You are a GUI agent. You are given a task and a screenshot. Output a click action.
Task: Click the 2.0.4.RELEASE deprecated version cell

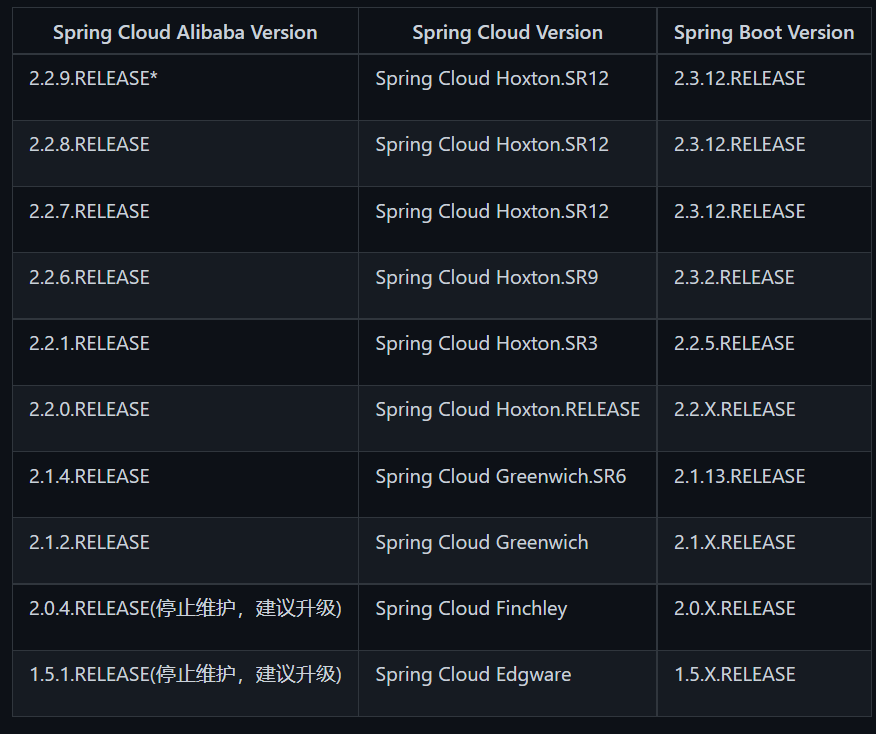point(185,617)
